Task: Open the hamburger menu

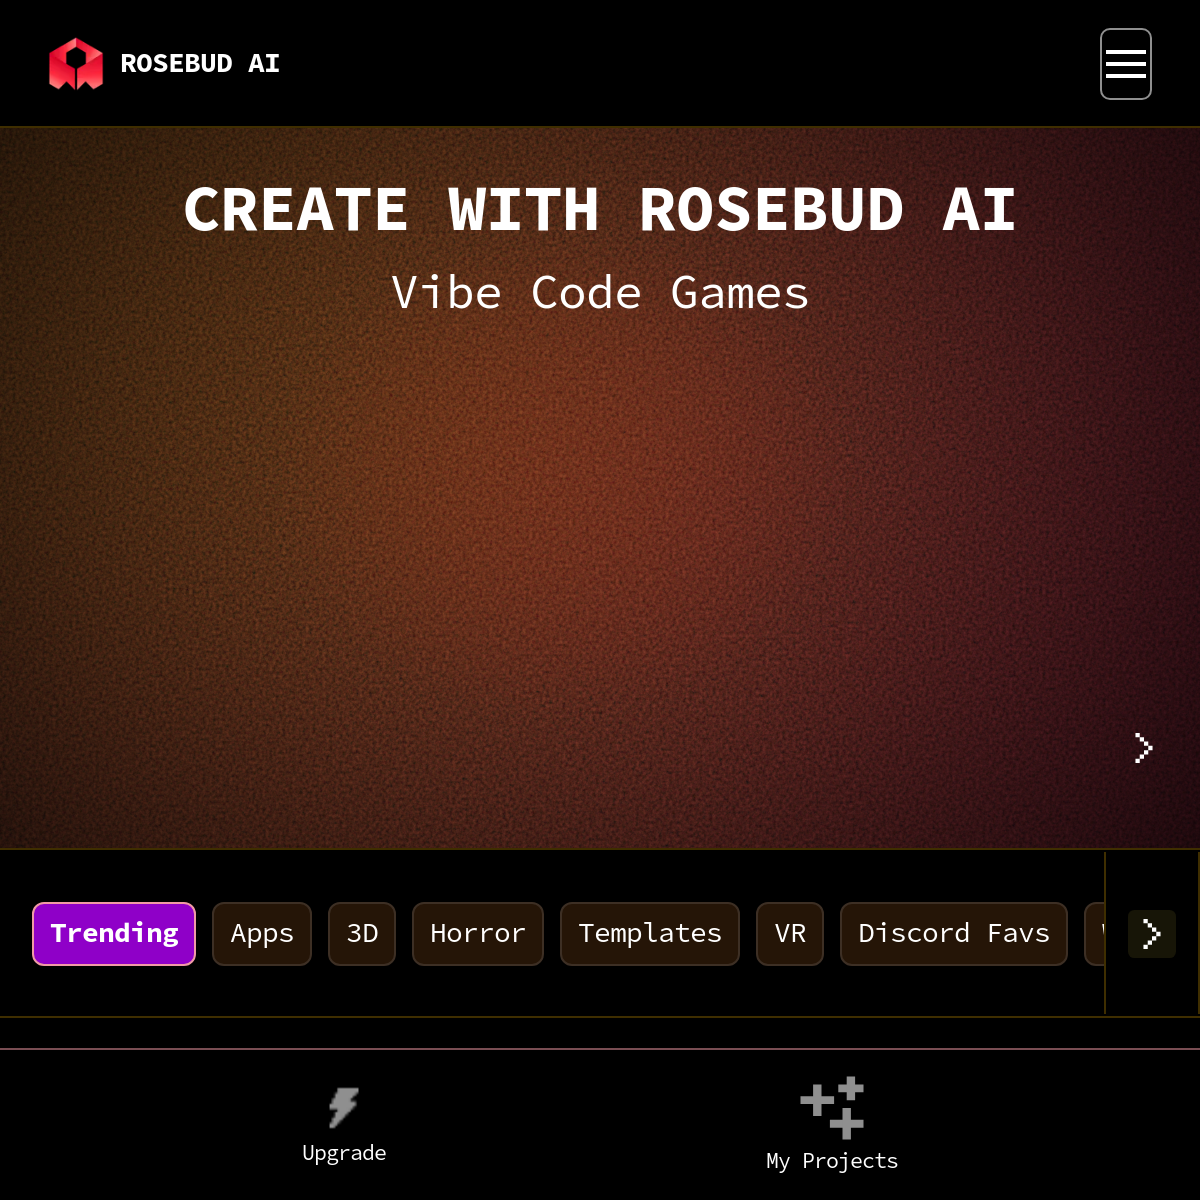Action: pos(1125,64)
